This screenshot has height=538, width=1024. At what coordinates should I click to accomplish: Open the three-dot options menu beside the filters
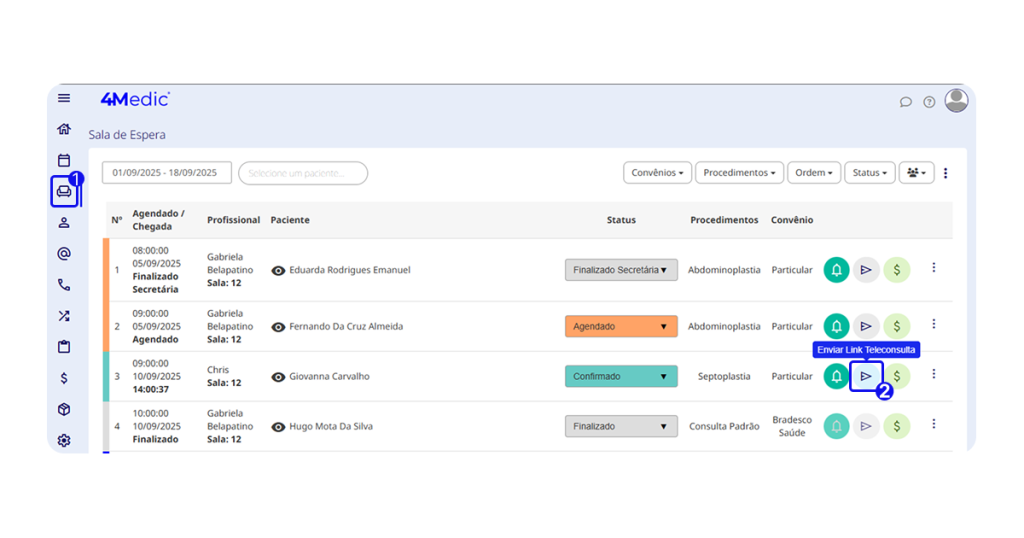click(x=946, y=173)
